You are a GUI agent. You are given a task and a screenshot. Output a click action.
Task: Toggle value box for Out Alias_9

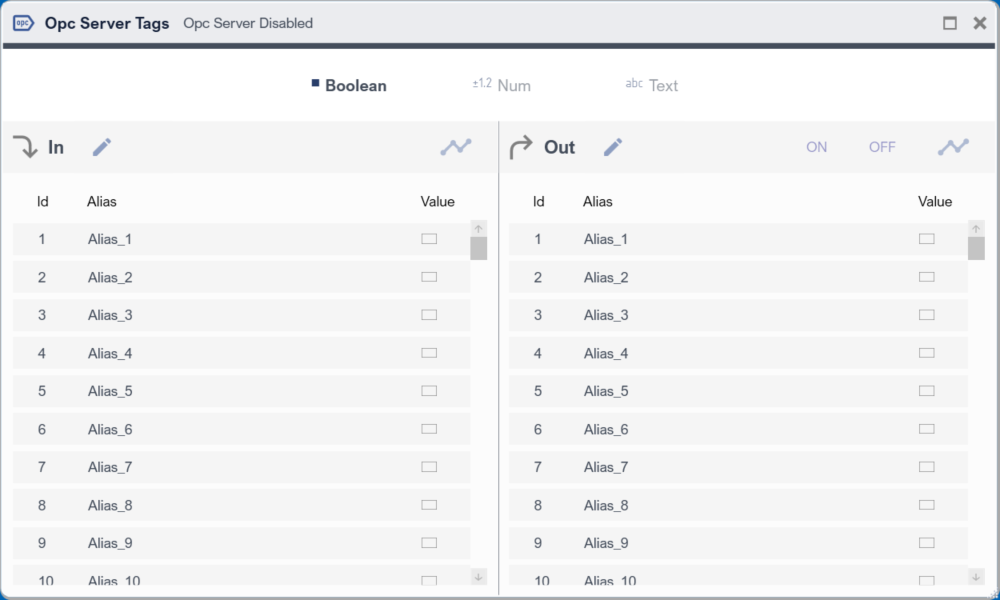point(926,543)
